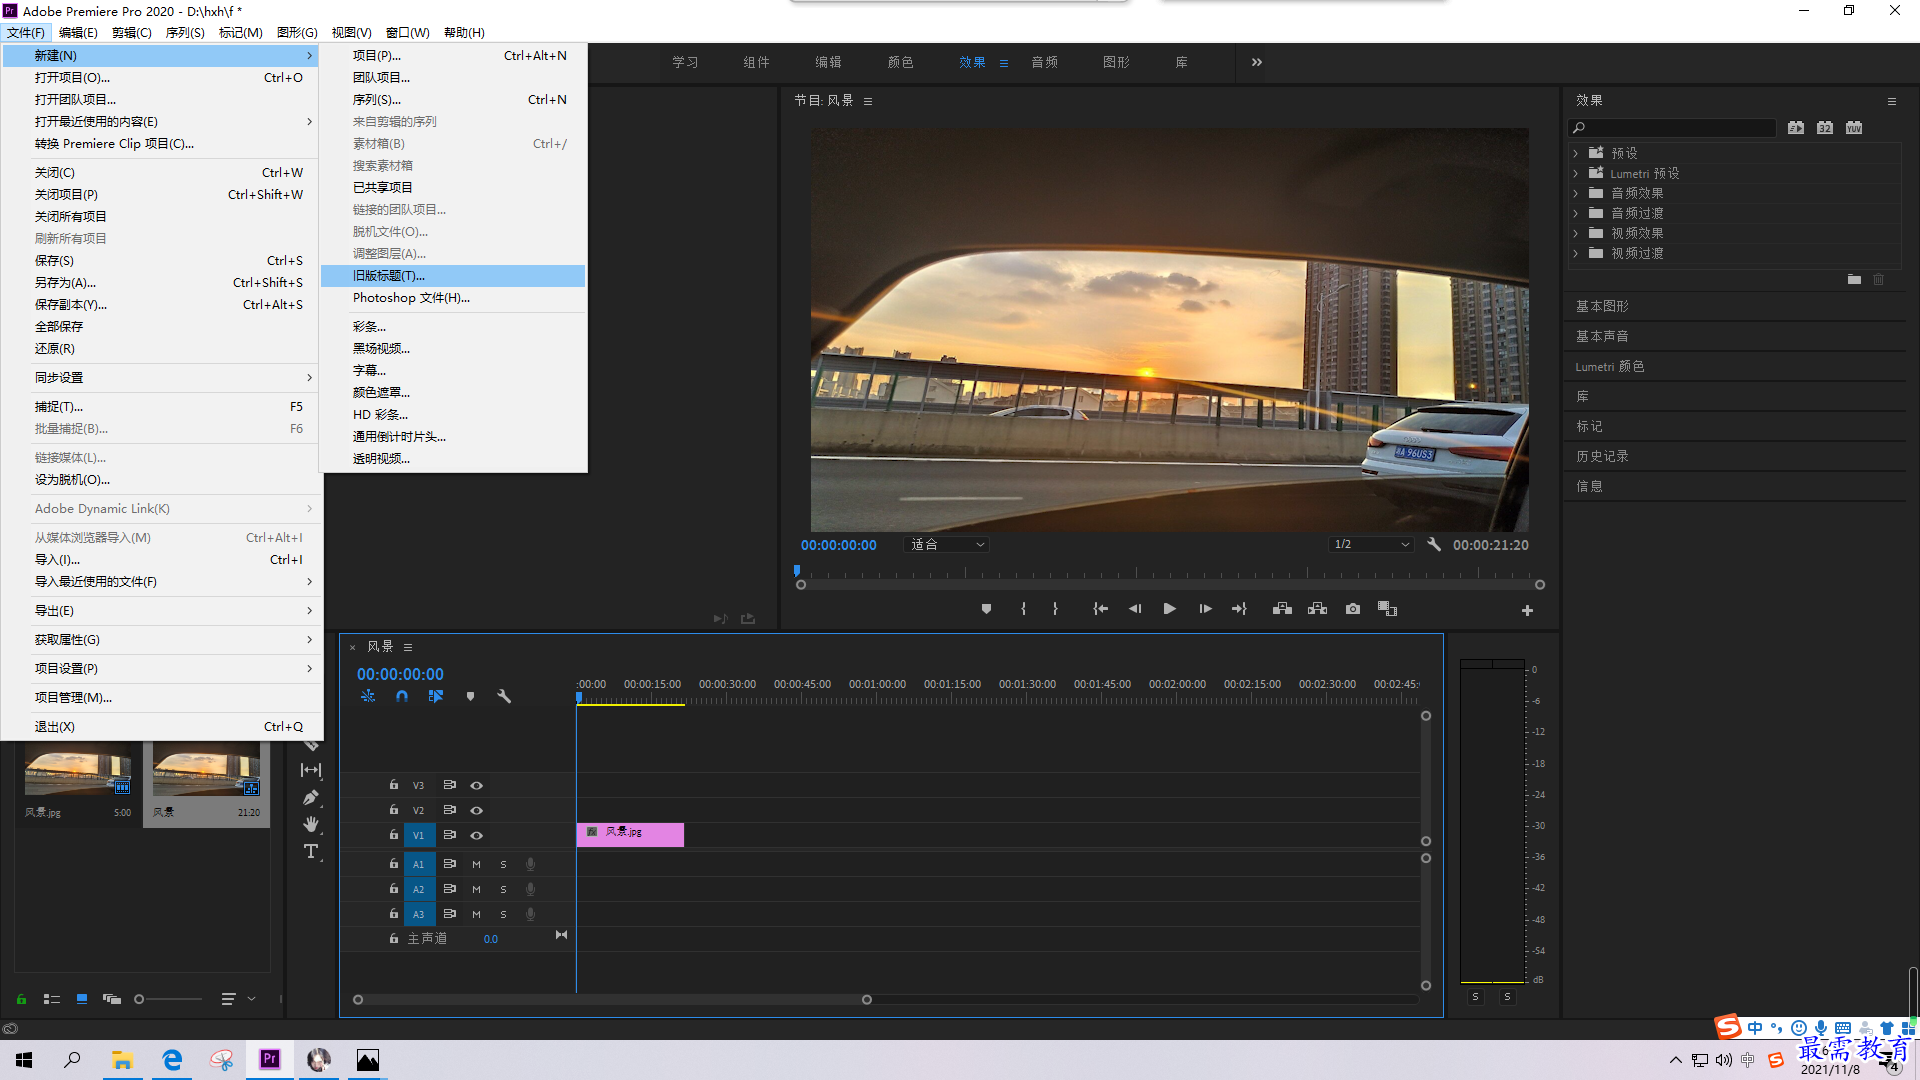This screenshot has width=1920, height=1080.
Task: Open the 信息 panel
Action: click(1589, 486)
